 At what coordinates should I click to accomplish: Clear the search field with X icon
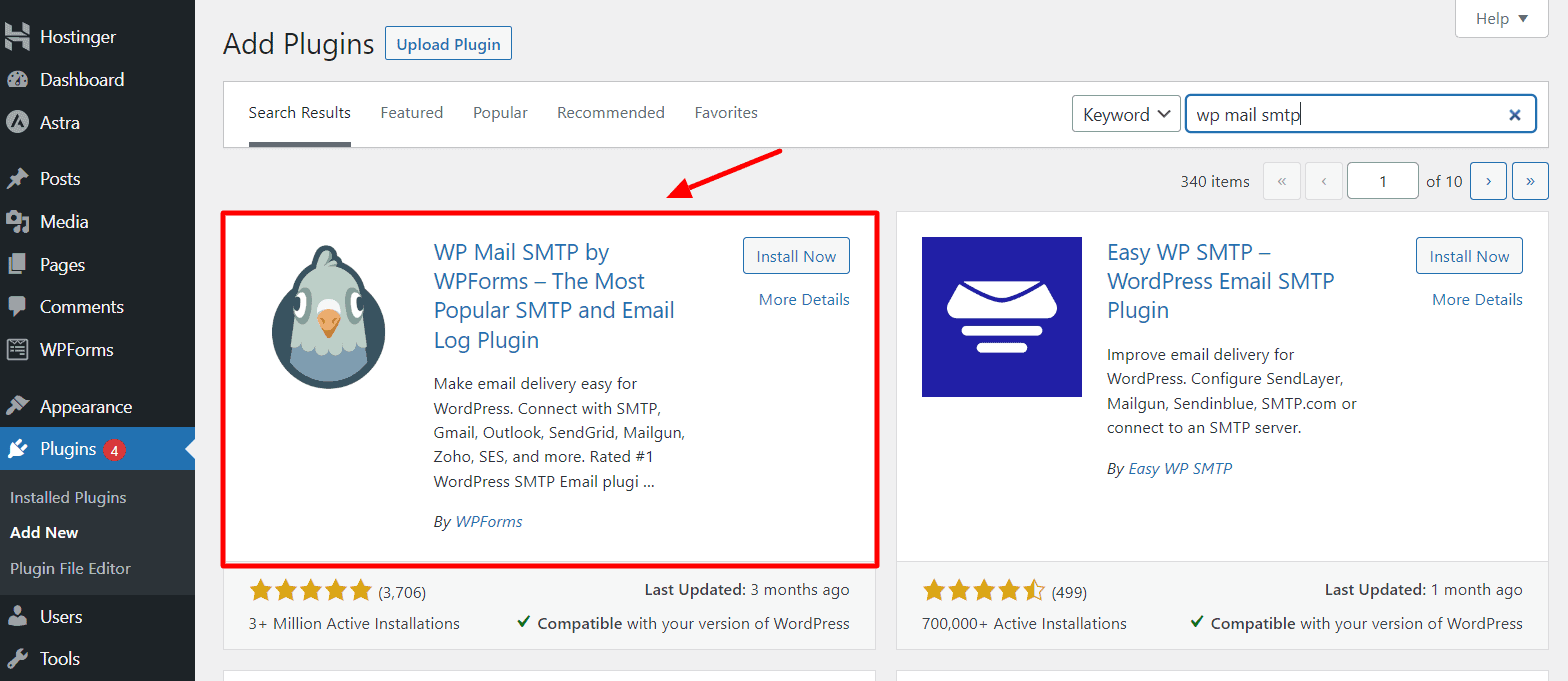[1514, 115]
